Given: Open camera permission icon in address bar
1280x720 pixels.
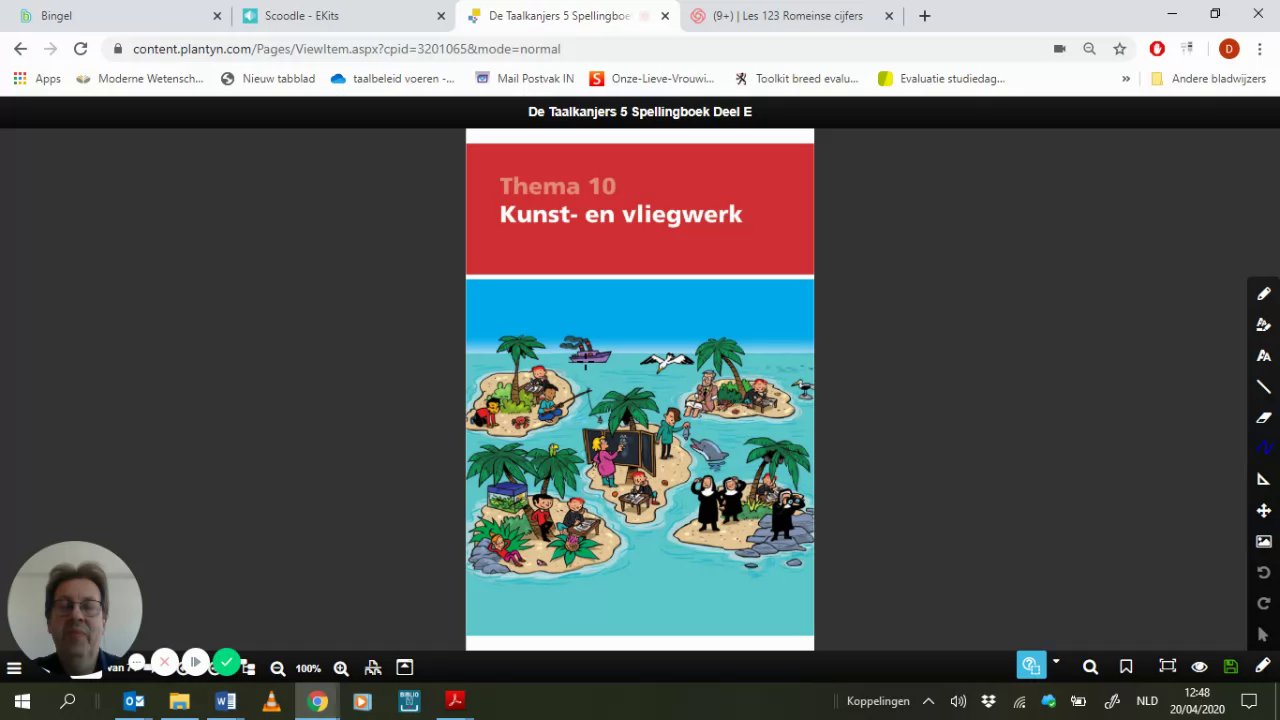Looking at the screenshot, I should pos(1059,48).
